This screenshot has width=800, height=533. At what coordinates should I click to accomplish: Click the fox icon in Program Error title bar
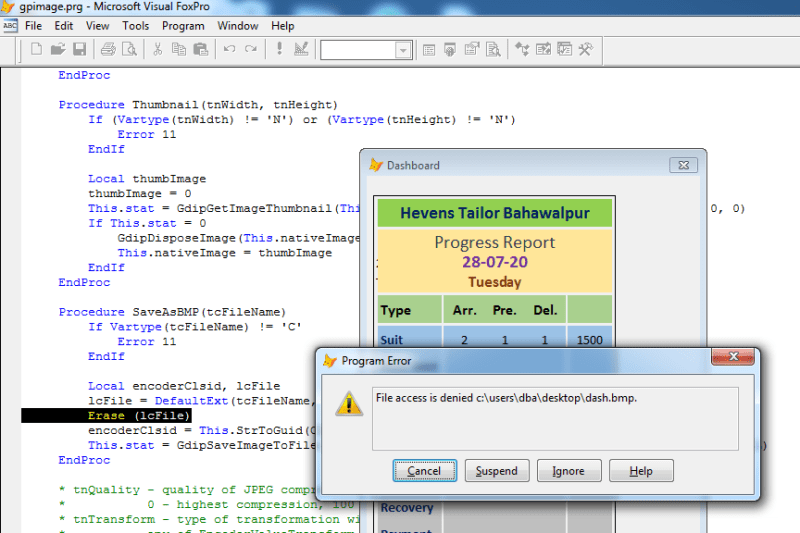click(x=330, y=361)
